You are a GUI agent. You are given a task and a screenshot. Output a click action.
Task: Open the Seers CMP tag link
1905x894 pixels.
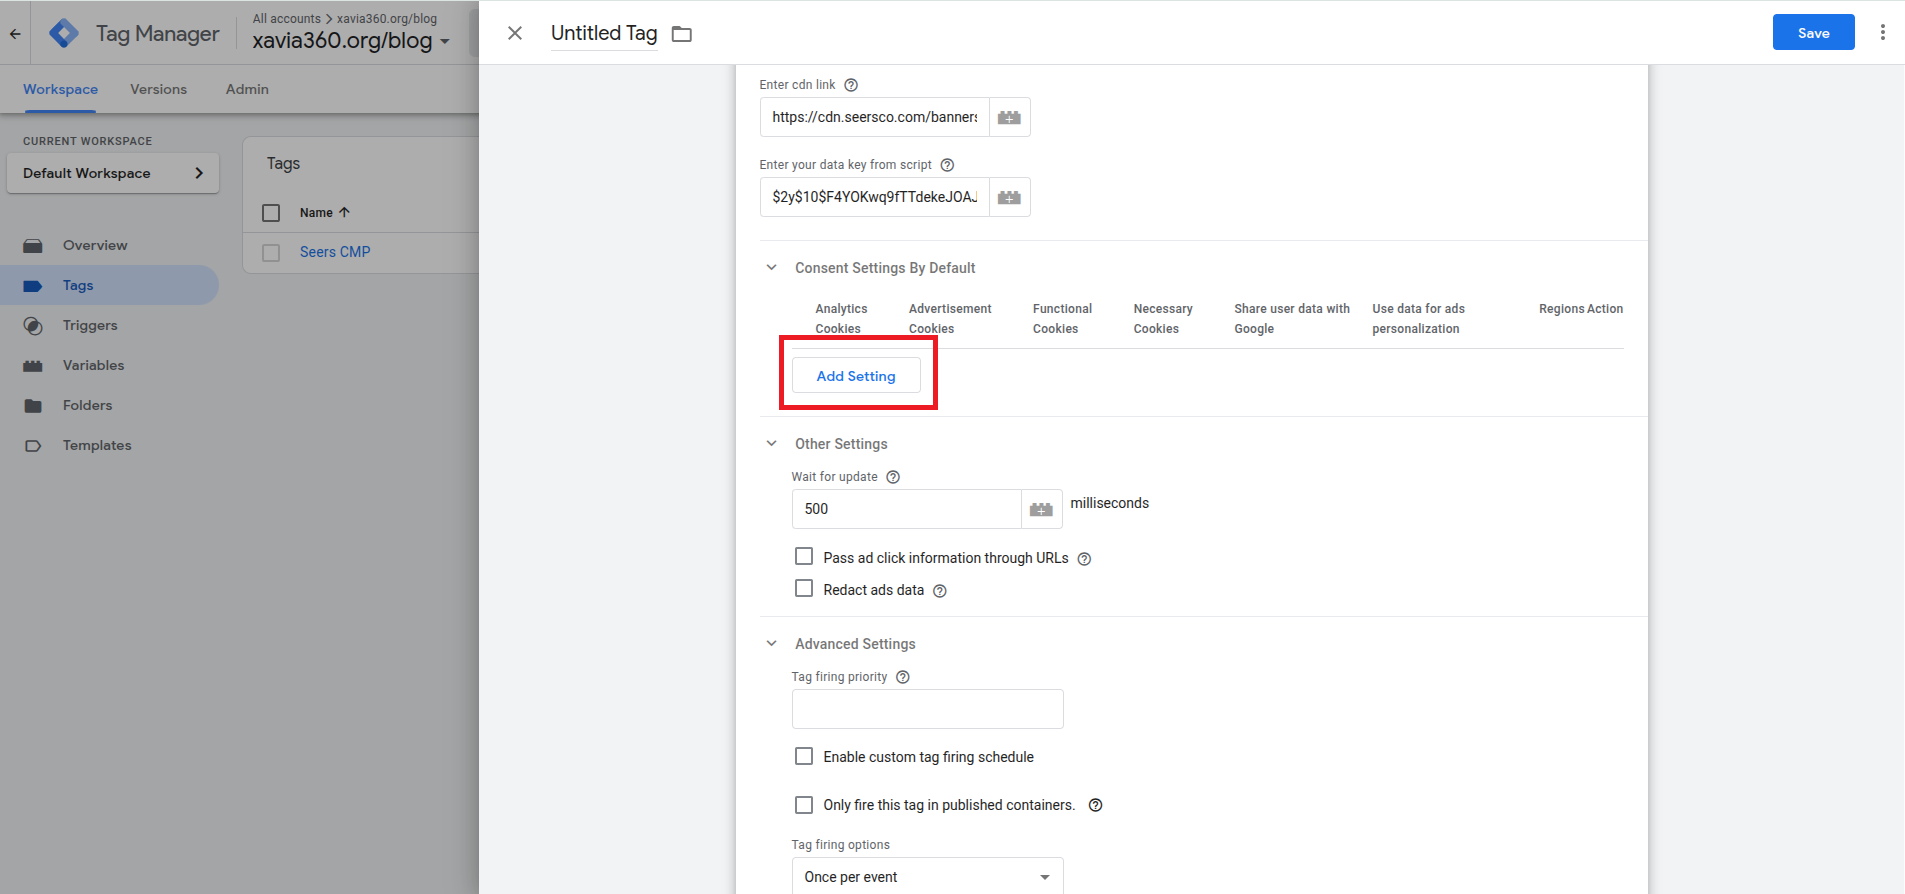point(335,252)
